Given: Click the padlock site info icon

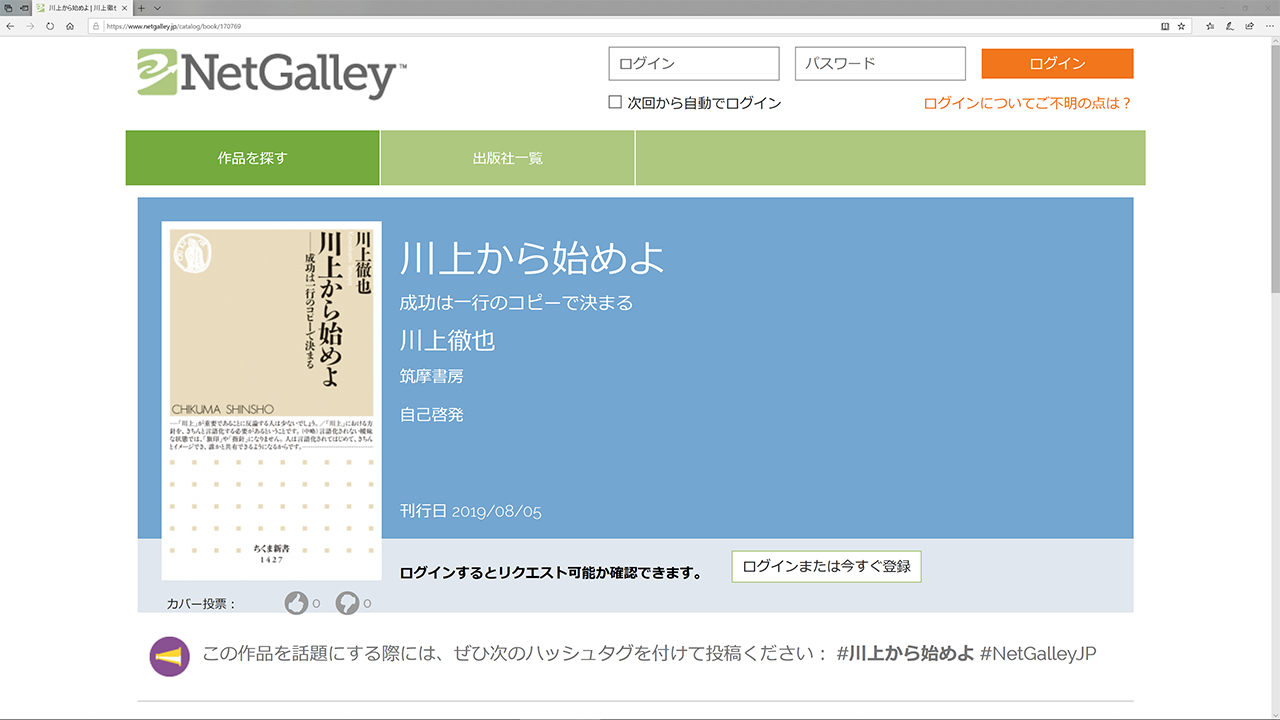Looking at the screenshot, I should point(97,26).
